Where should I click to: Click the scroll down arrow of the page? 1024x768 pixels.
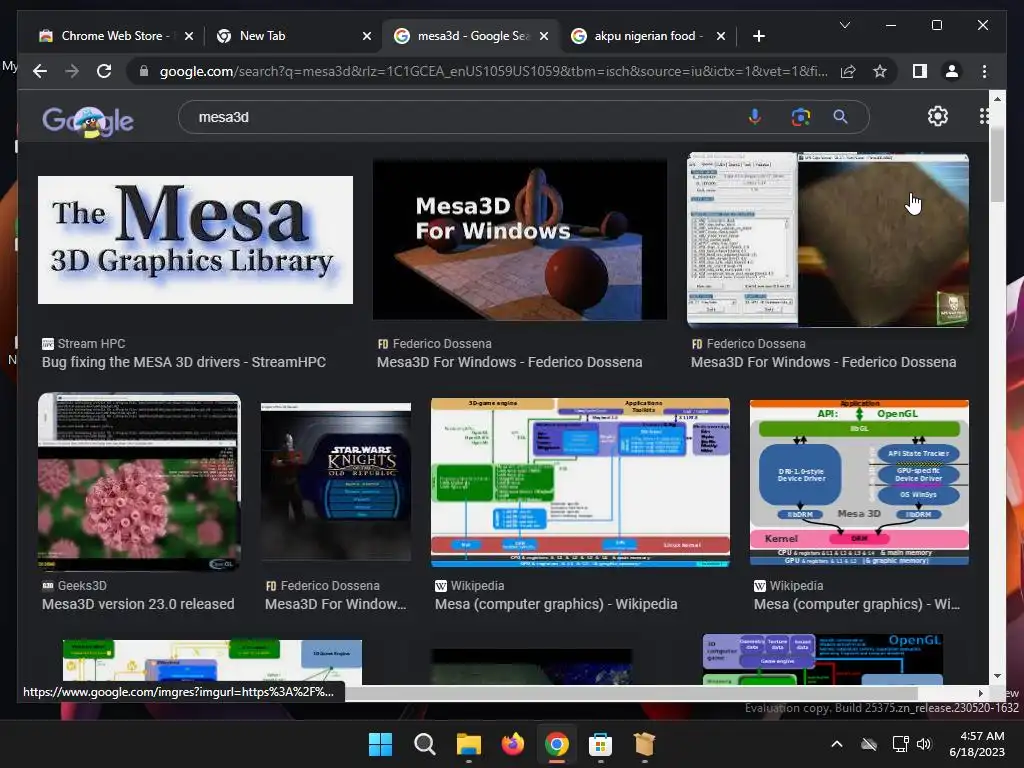click(997, 677)
